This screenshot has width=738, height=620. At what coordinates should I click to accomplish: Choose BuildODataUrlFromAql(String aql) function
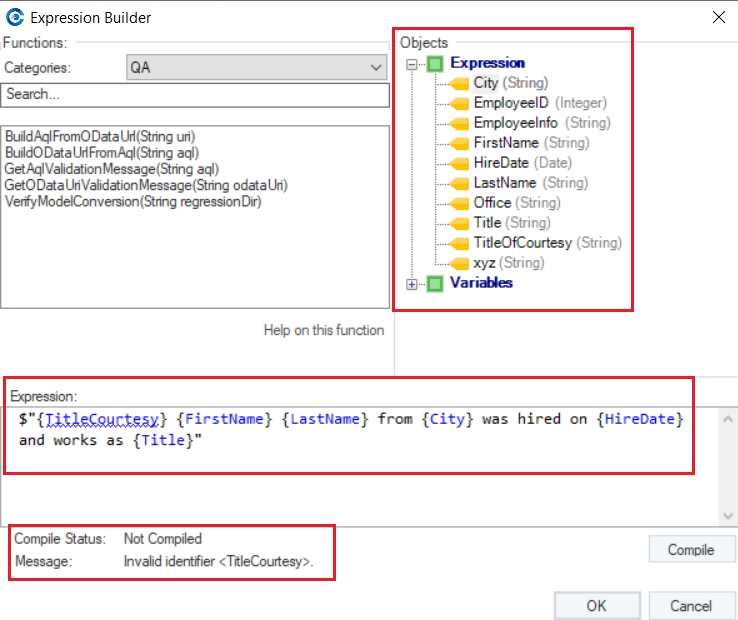tap(102, 153)
